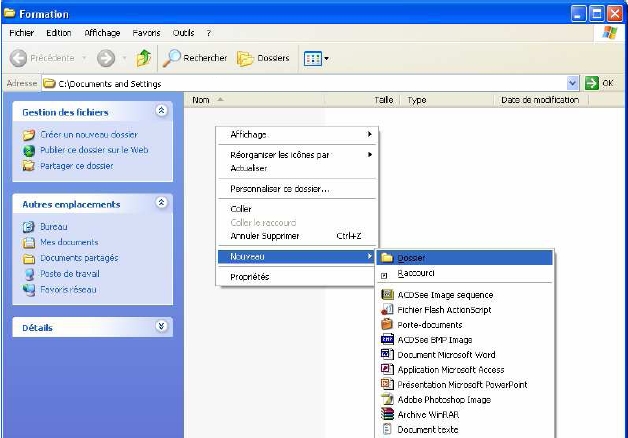Open Poste de travail link
This screenshot has height=438, width=628.
[x=70, y=274]
